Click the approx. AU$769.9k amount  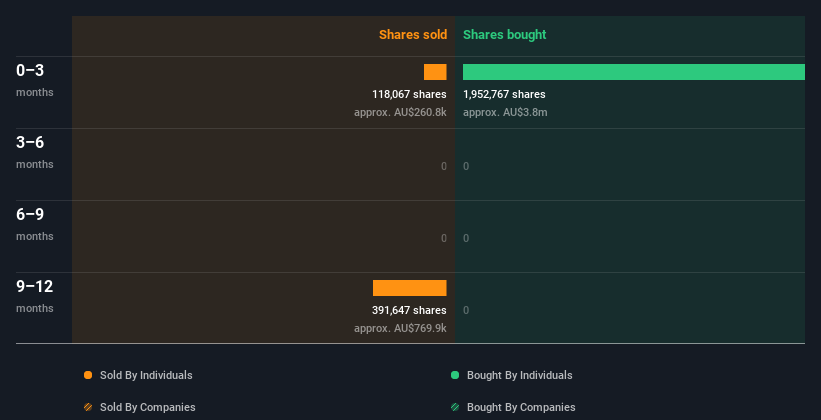coord(400,328)
